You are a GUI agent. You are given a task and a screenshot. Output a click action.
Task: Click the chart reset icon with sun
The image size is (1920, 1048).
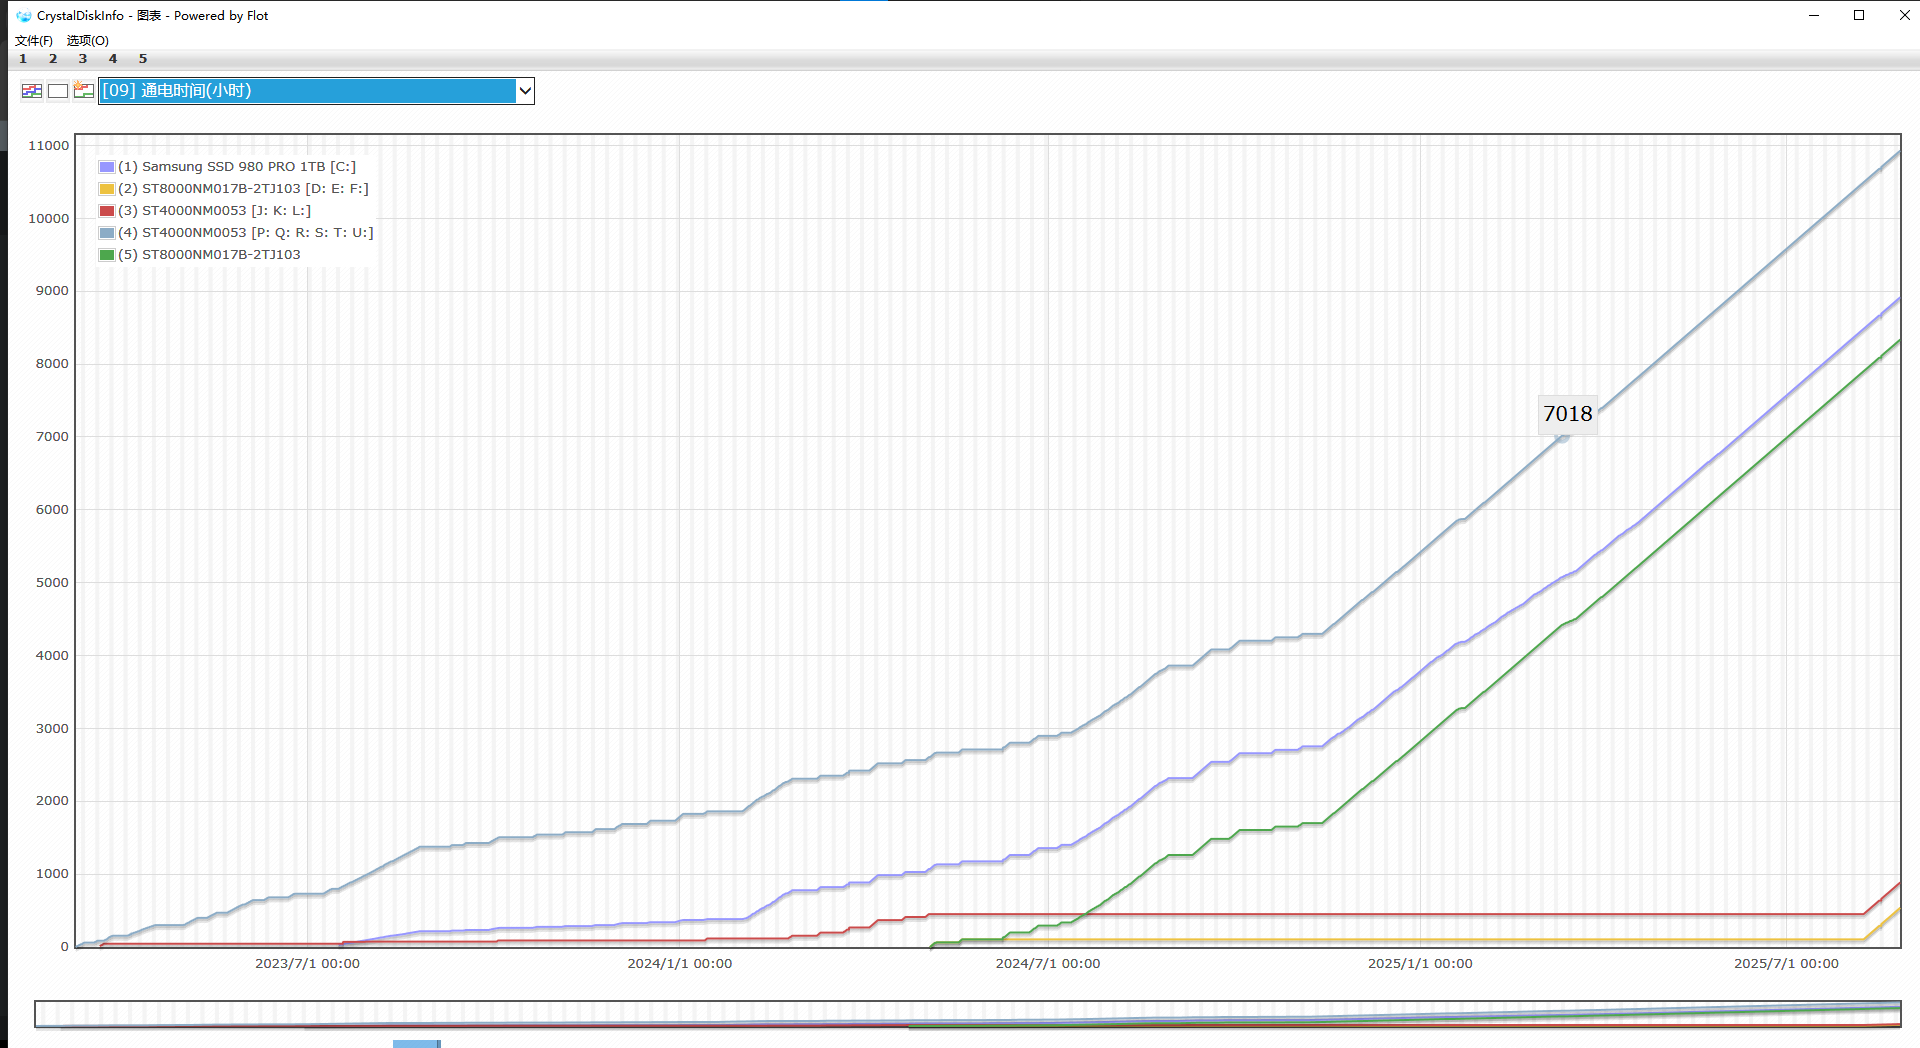[84, 91]
